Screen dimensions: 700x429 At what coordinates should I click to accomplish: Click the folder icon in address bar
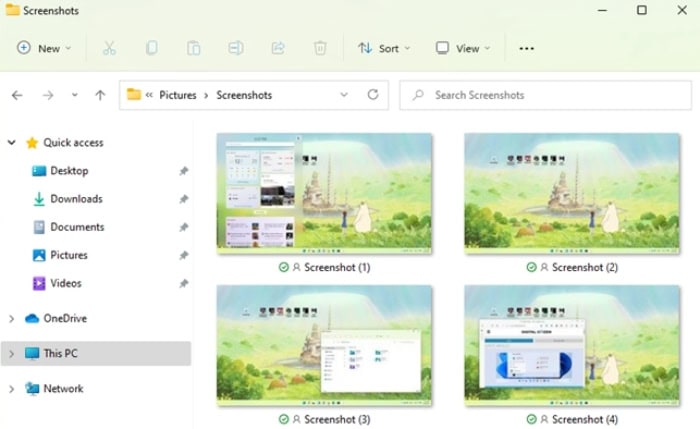click(x=133, y=94)
